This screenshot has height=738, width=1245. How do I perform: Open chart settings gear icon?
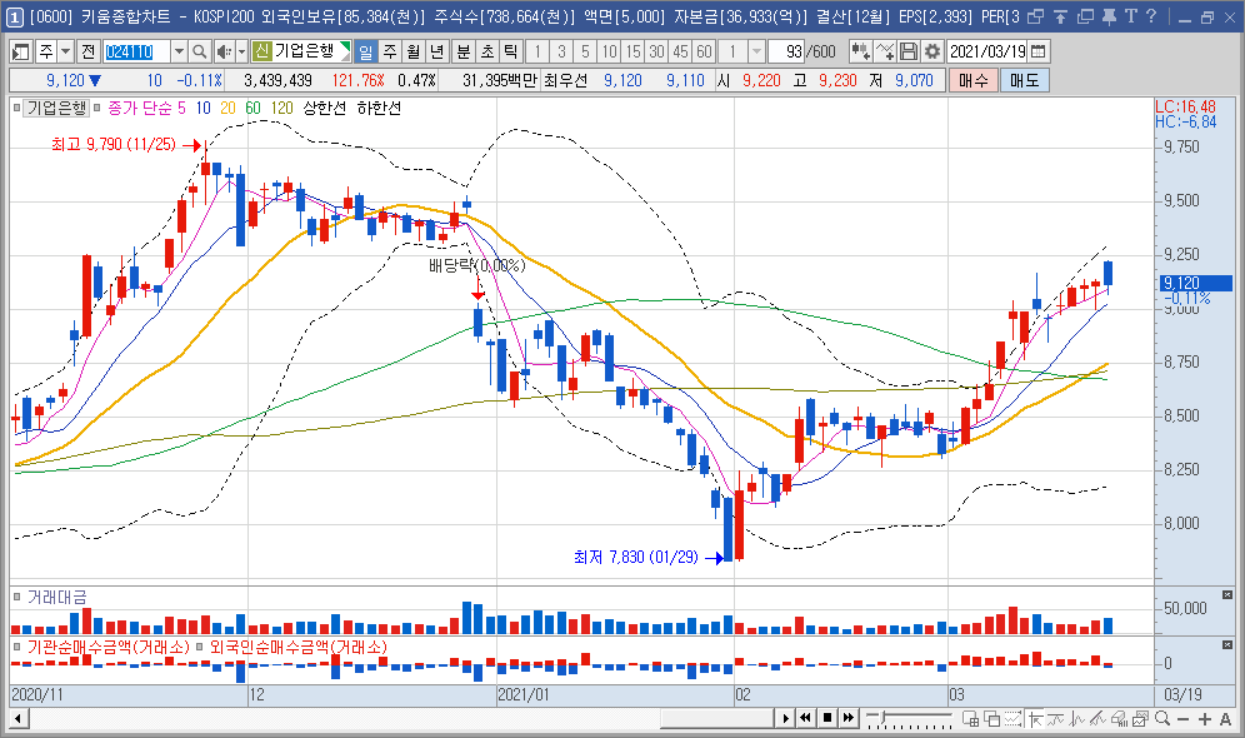(932, 51)
